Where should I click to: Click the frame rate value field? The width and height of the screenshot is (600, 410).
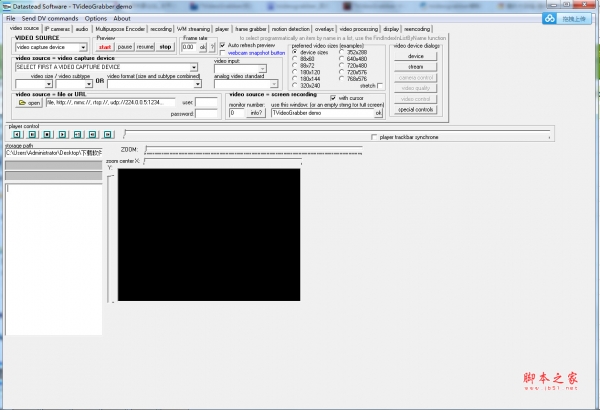(189, 47)
